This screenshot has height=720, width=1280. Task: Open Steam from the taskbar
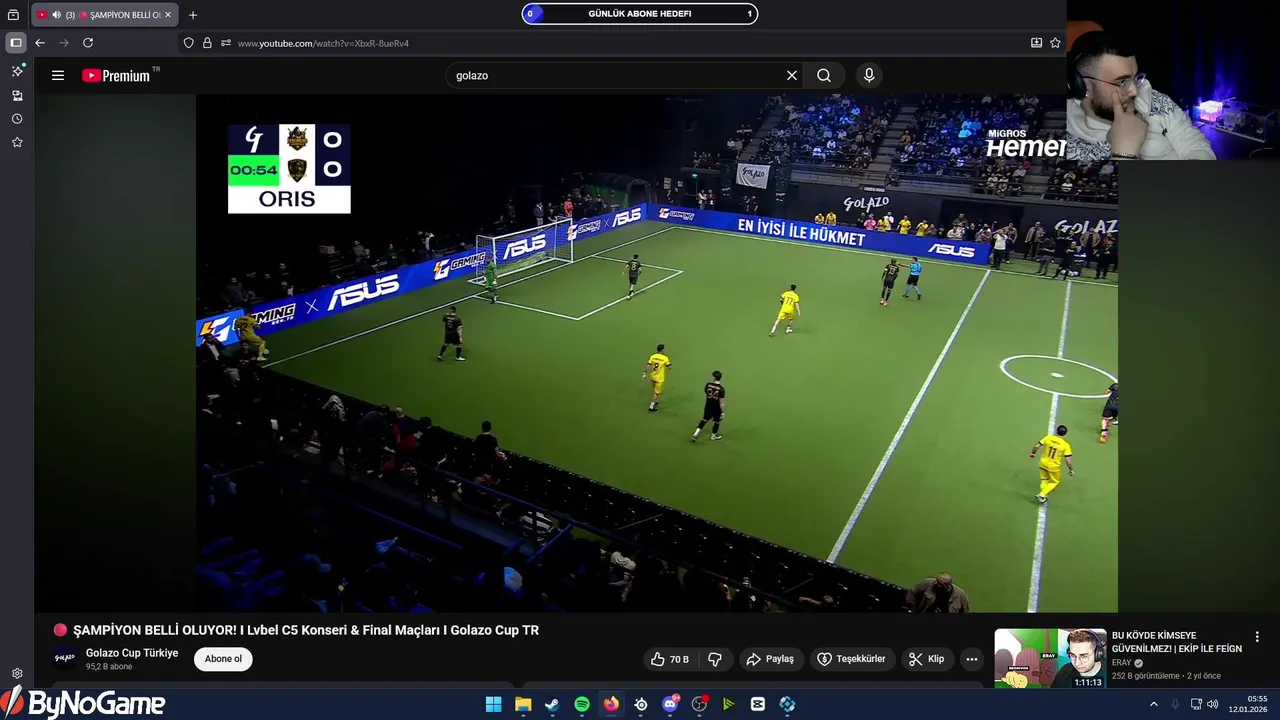pyautogui.click(x=552, y=704)
